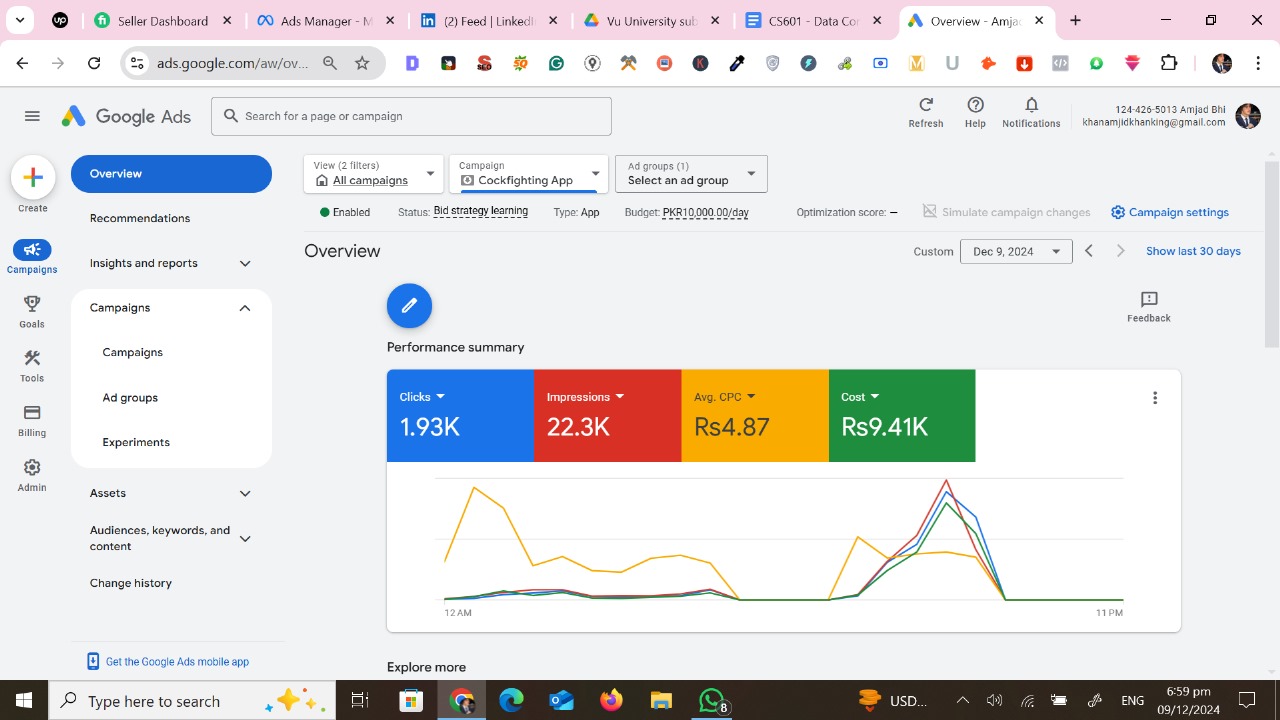Open the Admin gear icon
Screen dimensions: 1280x720
pyautogui.click(x=32, y=469)
